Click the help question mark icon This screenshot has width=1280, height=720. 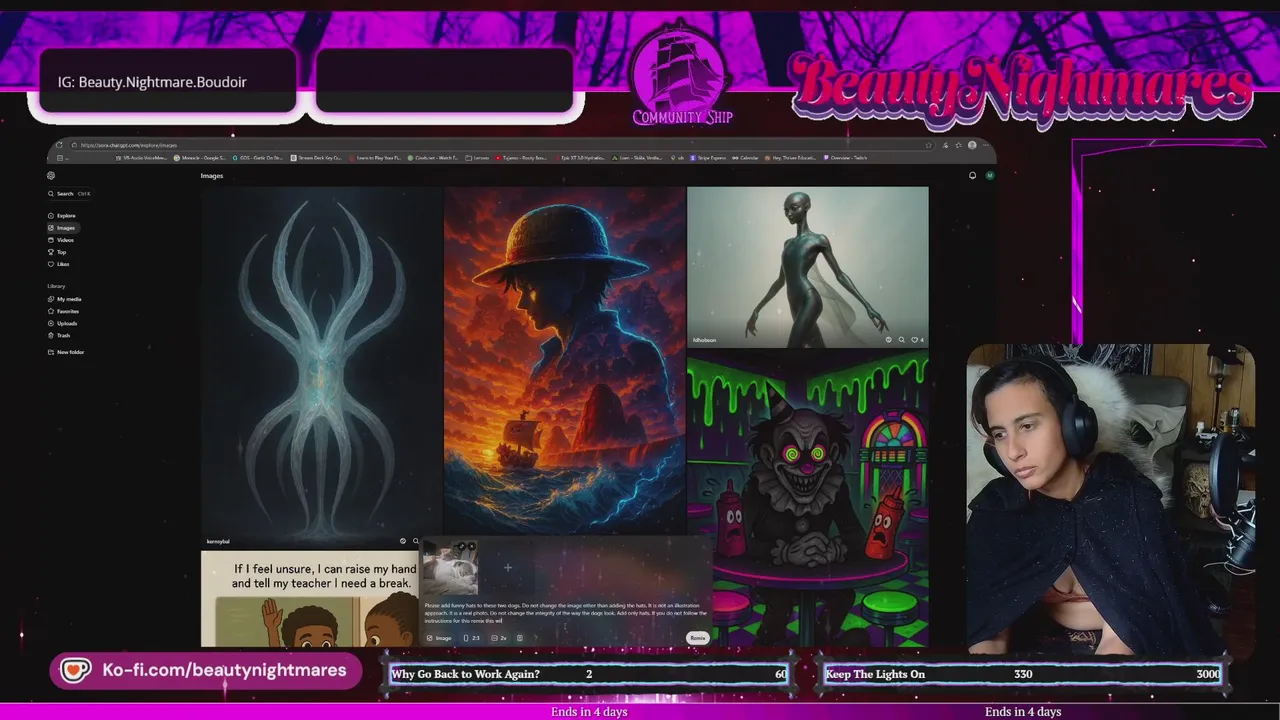click(x=534, y=638)
